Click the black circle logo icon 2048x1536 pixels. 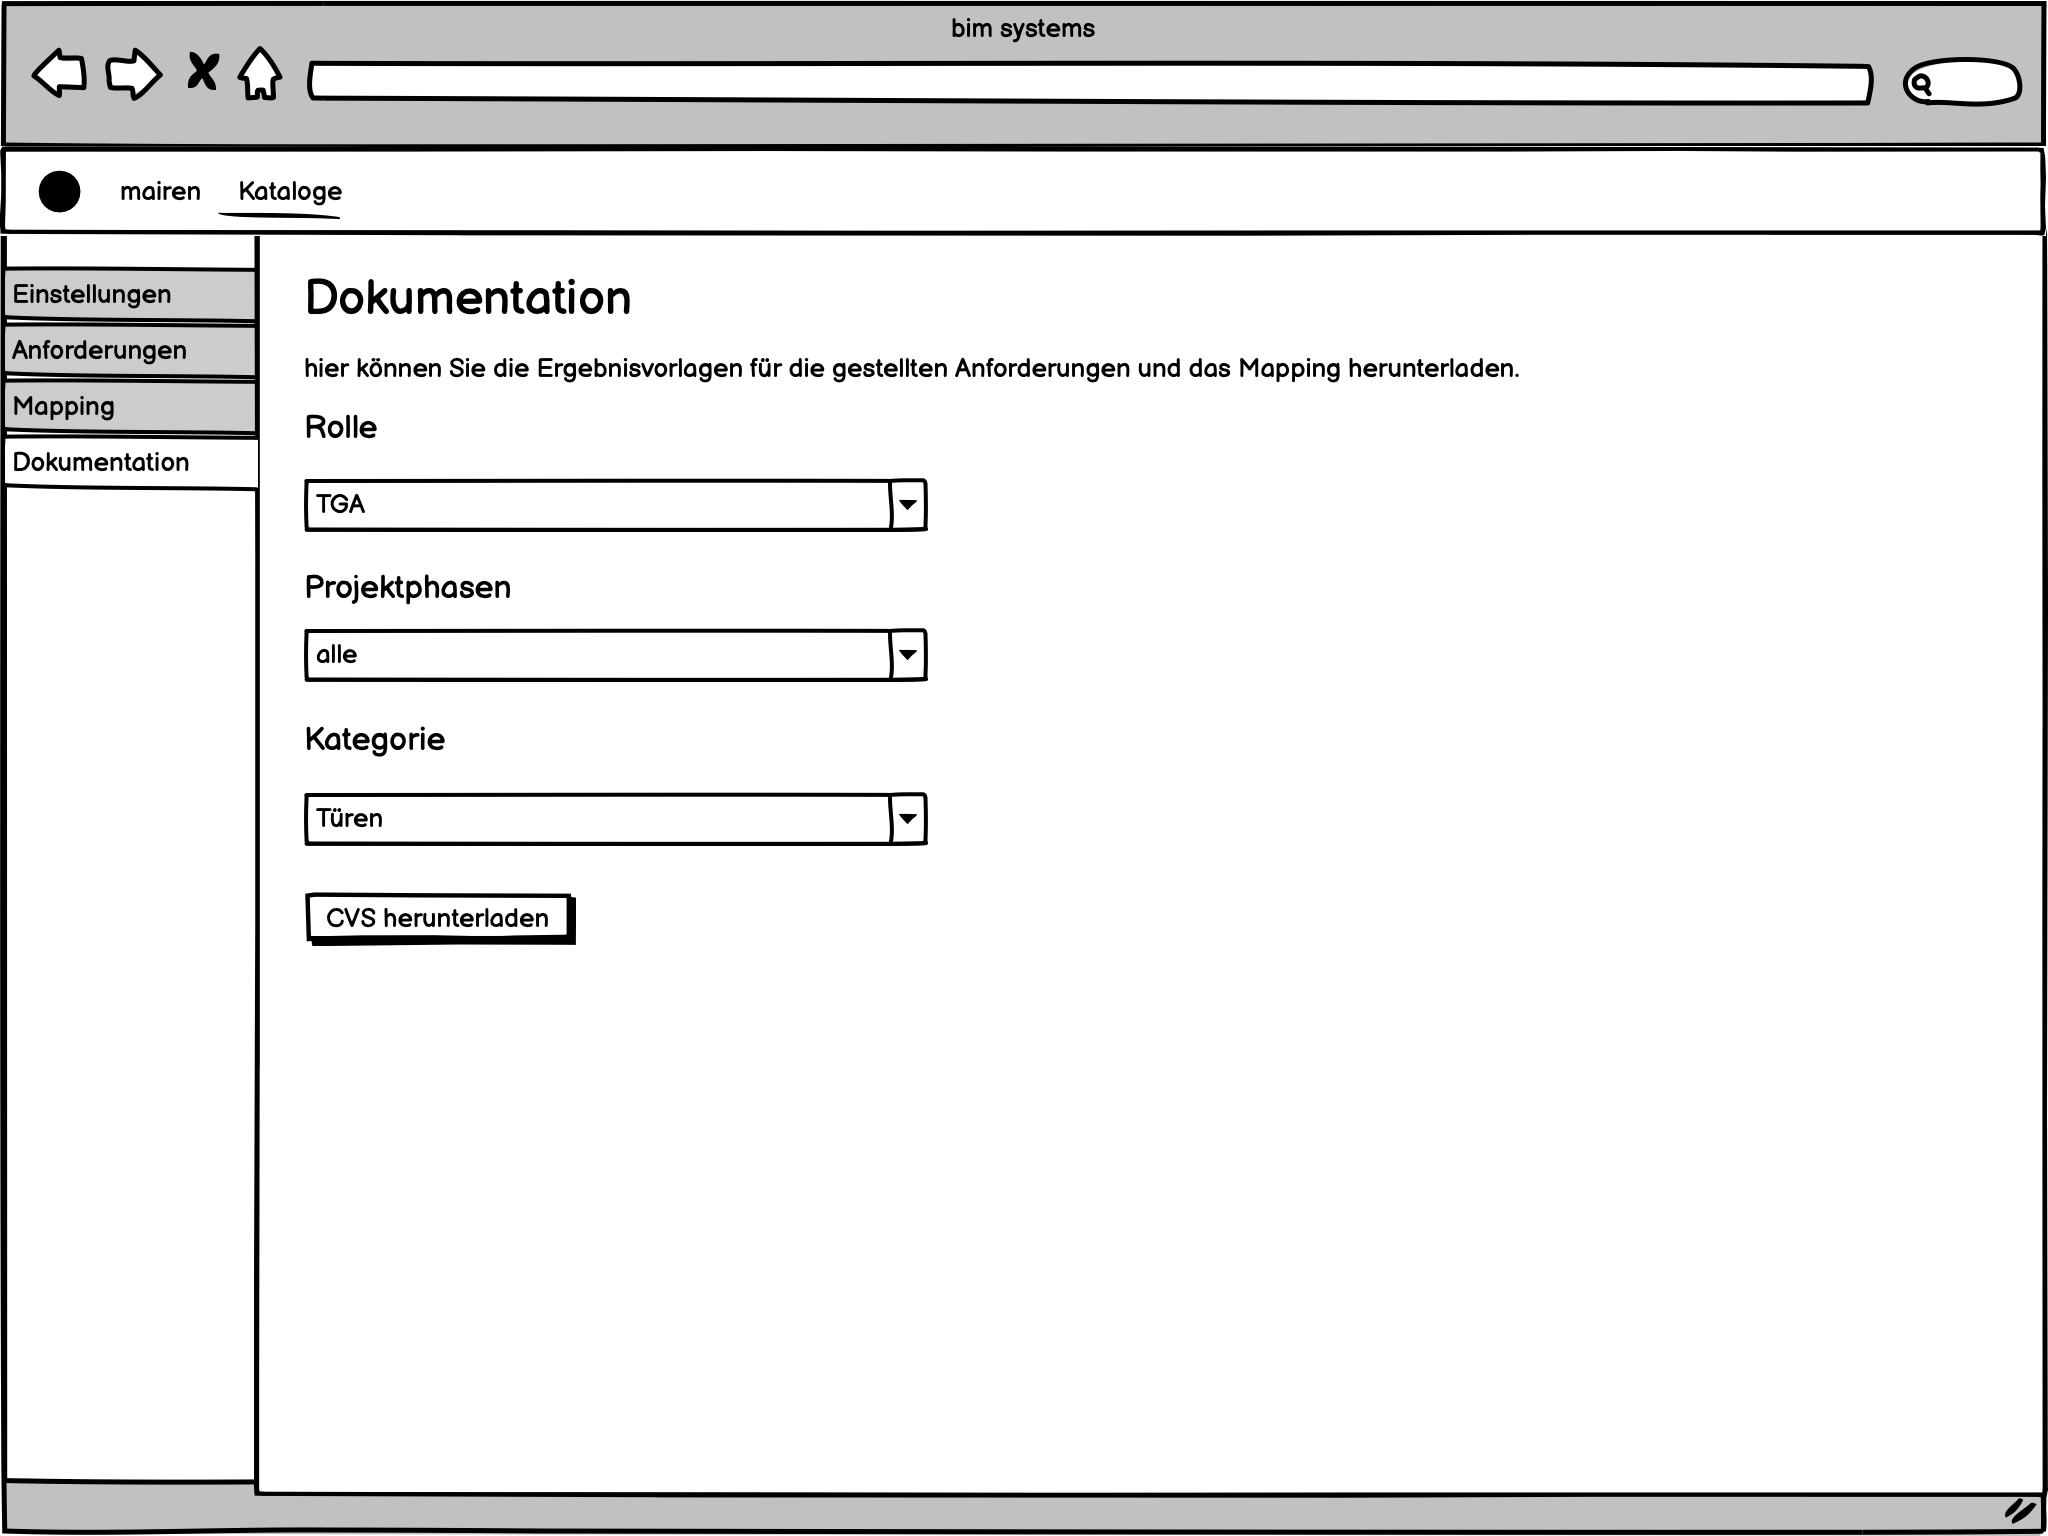59,191
